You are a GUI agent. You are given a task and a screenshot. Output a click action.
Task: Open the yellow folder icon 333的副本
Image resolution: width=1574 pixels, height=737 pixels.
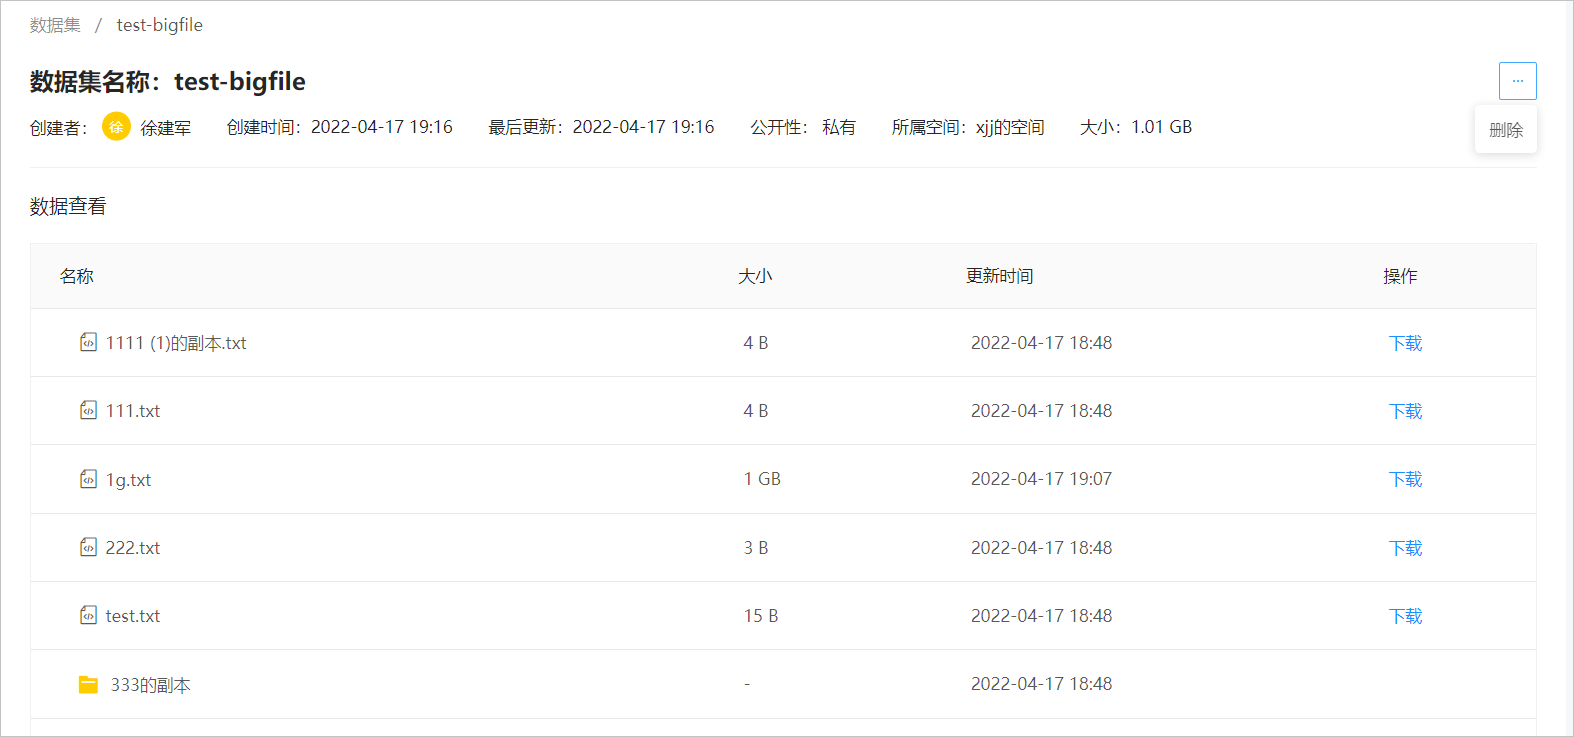point(88,684)
